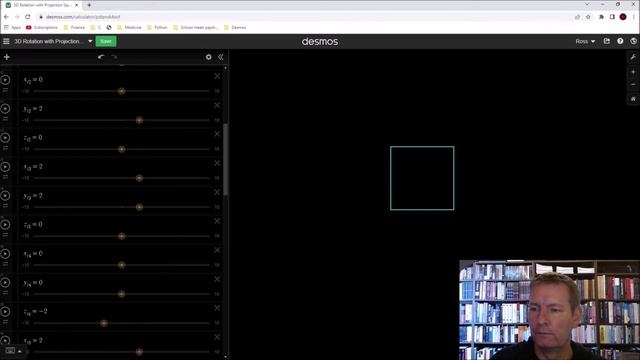Image resolution: width=640 pixels, height=360 pixels.
Task: Delete the z₁₄ = −2 expression
Action: (217, 308)
